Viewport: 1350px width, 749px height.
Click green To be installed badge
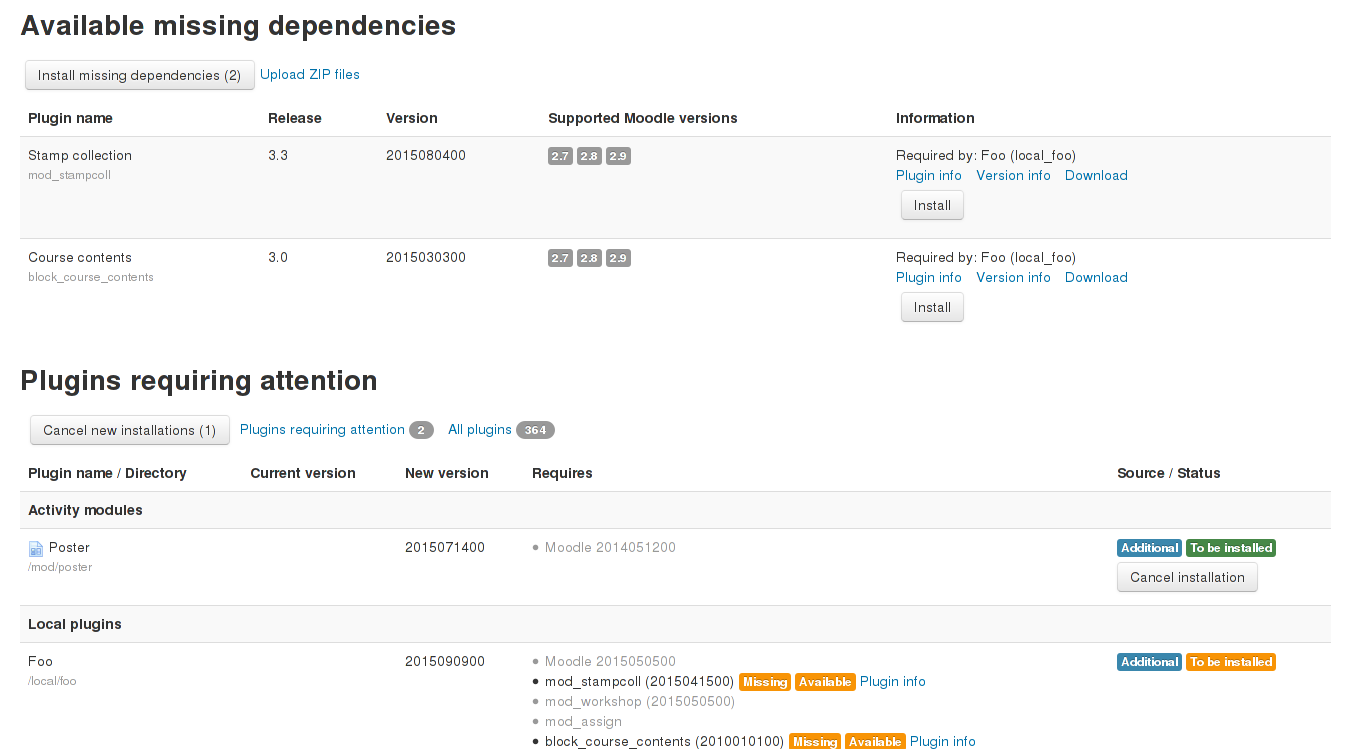1231,548
